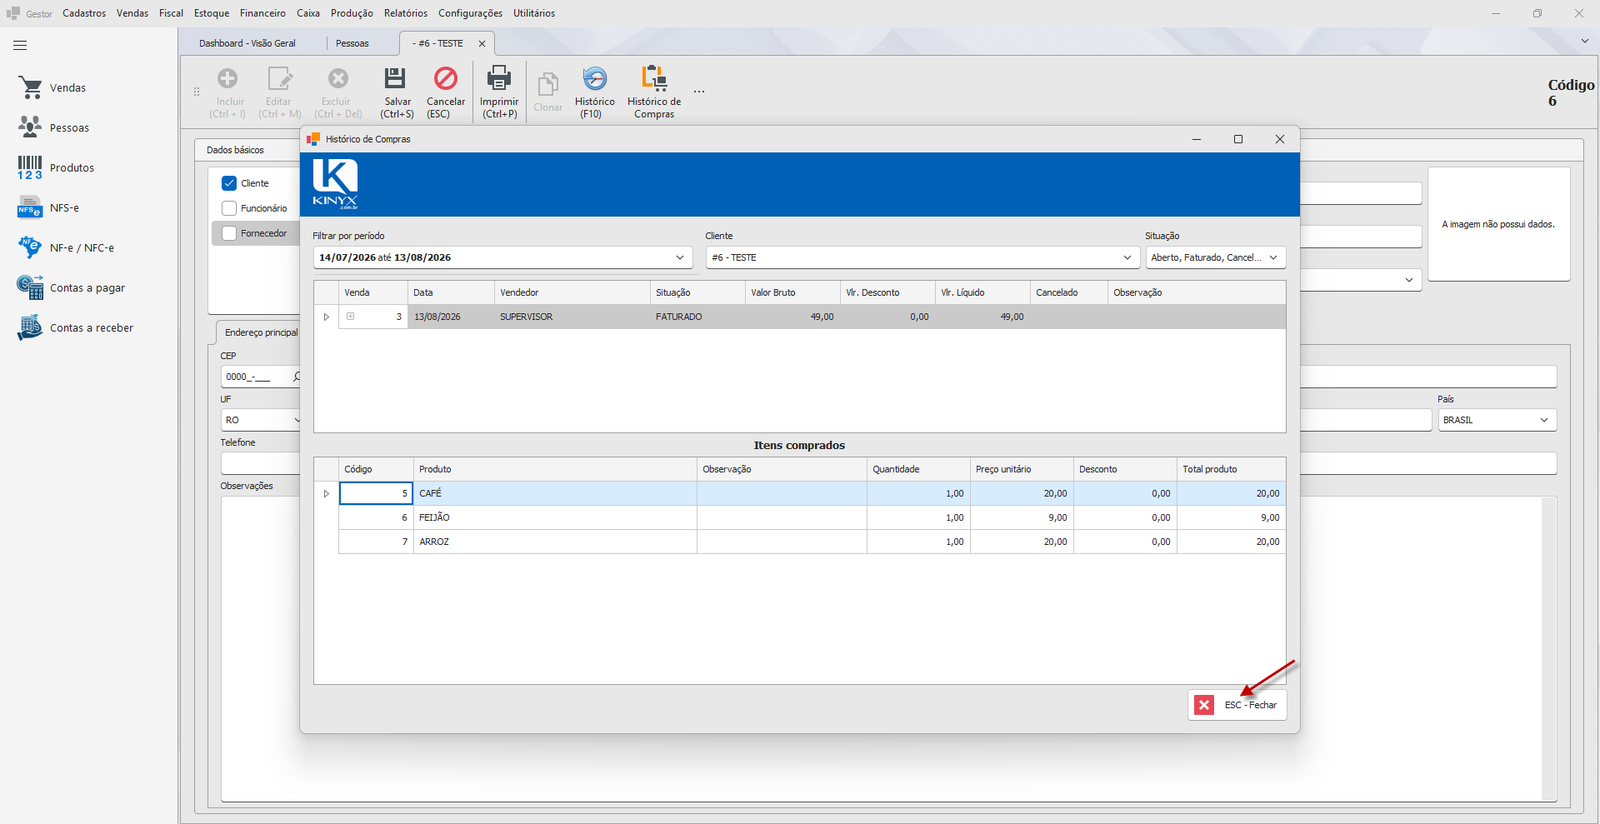Open Contas a pagar sidebar icon
Image resolution: width=1600 pixels, height=824 pixels.
point(30,287)
